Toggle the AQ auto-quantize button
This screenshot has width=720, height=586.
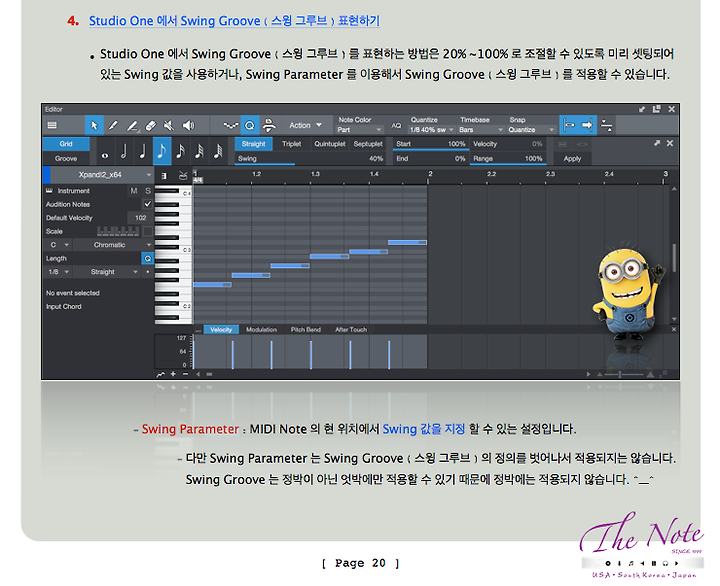(x=396, y=125)
